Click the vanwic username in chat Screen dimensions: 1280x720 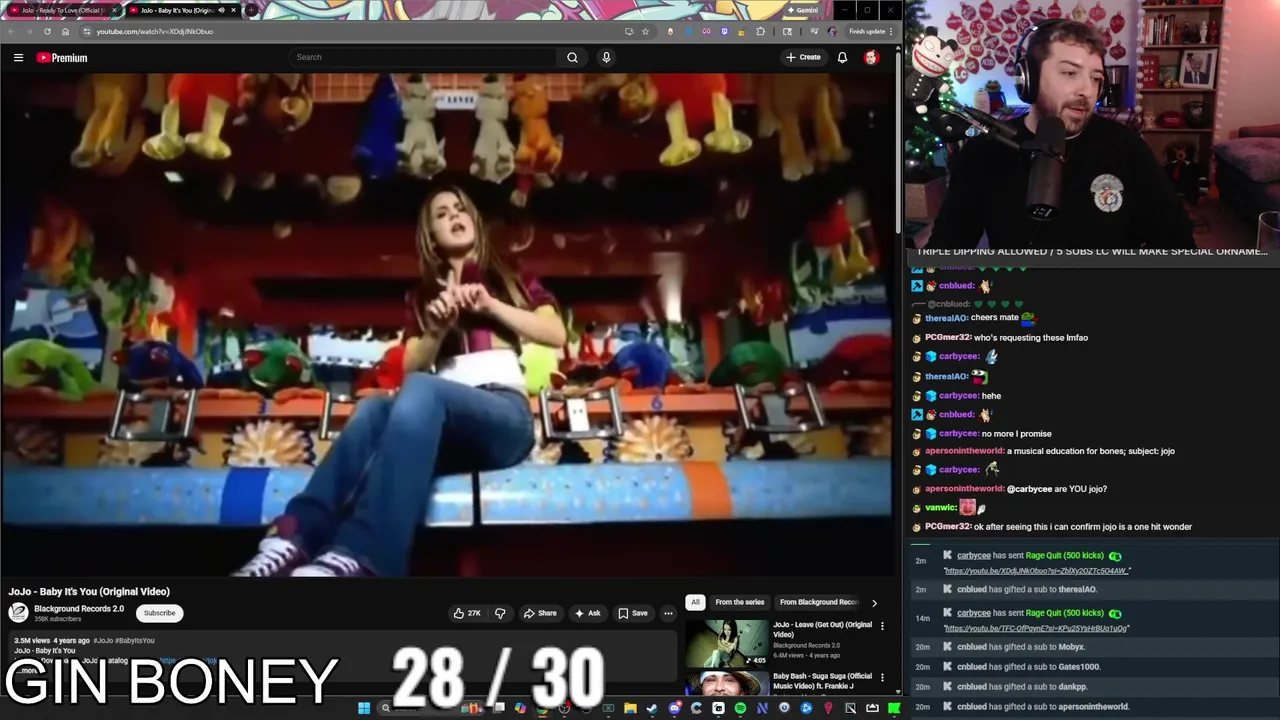(940, 508)
